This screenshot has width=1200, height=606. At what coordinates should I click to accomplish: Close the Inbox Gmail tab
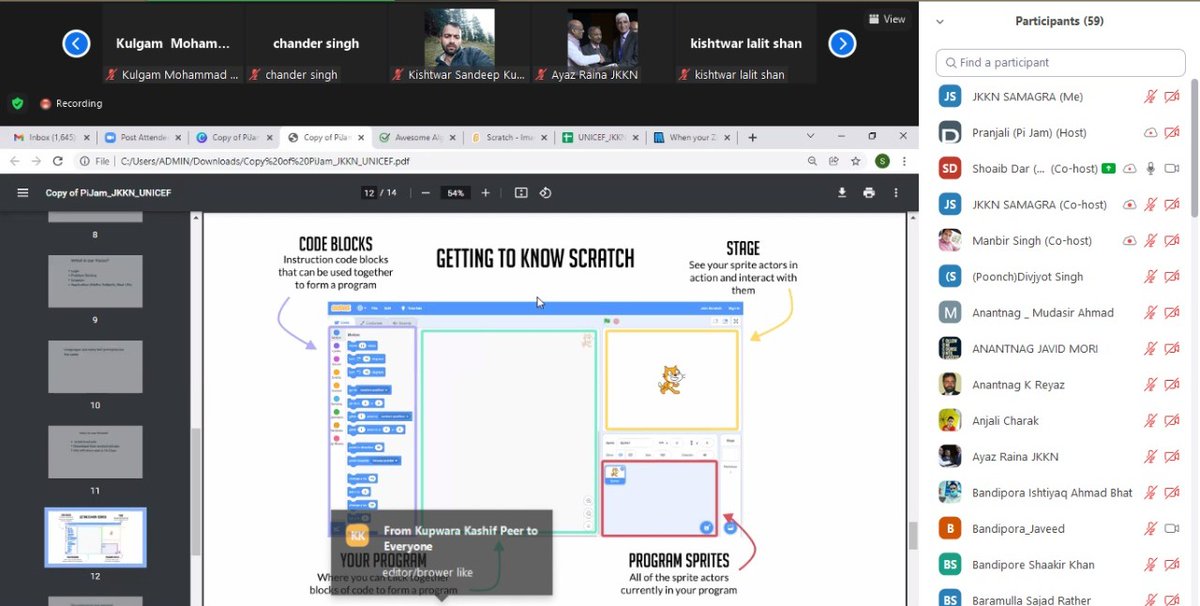(x=87, y=138)
